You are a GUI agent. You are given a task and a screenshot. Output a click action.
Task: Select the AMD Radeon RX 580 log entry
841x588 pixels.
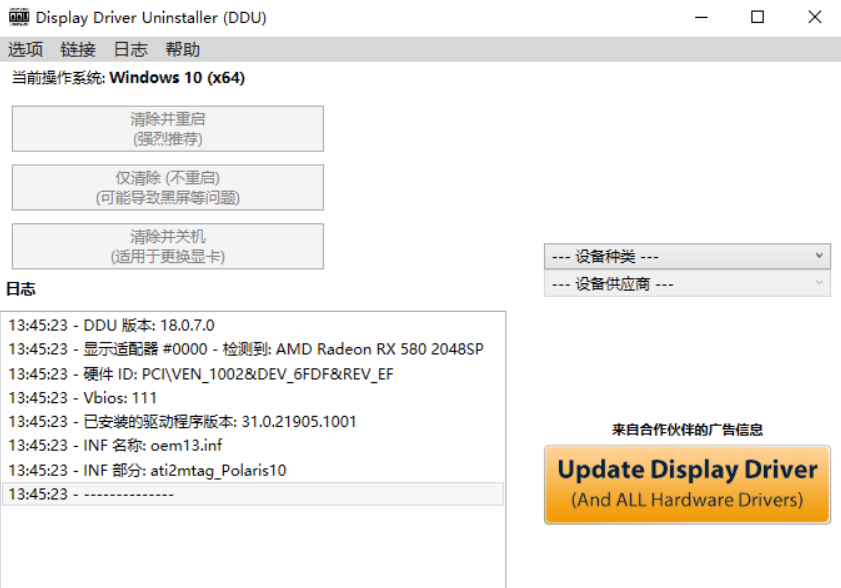coord(246,349)
